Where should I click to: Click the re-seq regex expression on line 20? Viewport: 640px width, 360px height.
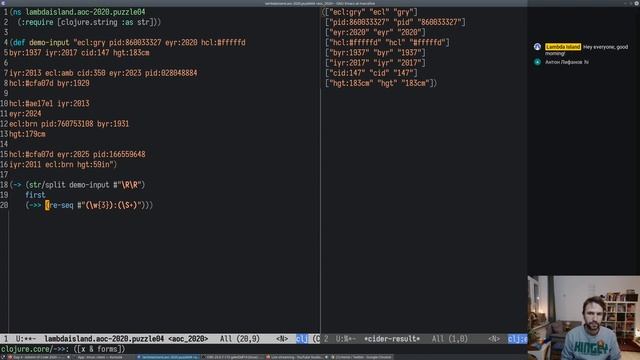coord(96,205)
